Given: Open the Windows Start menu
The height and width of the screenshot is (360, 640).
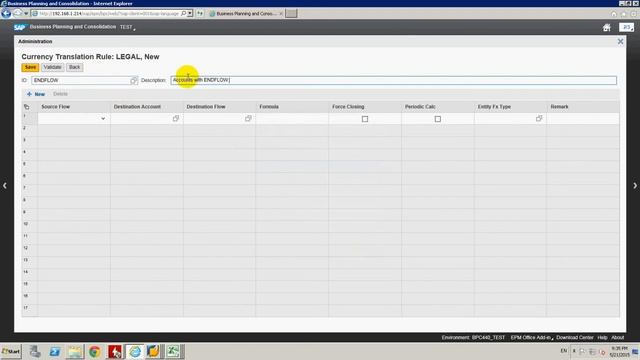Looking at the screenshot, I should [x=11, y=351].
